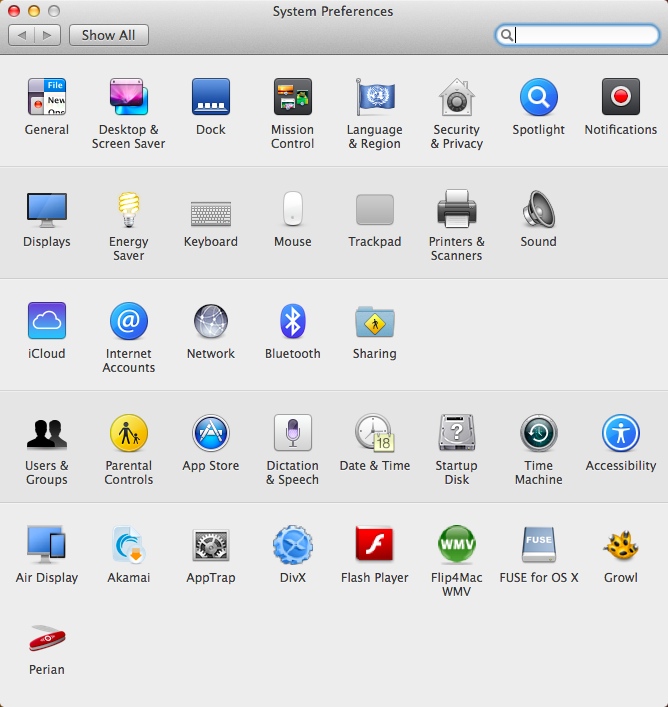Select the Time Machine icon
The width and height of the screenshot is (668, 707).
click(538, 434)
